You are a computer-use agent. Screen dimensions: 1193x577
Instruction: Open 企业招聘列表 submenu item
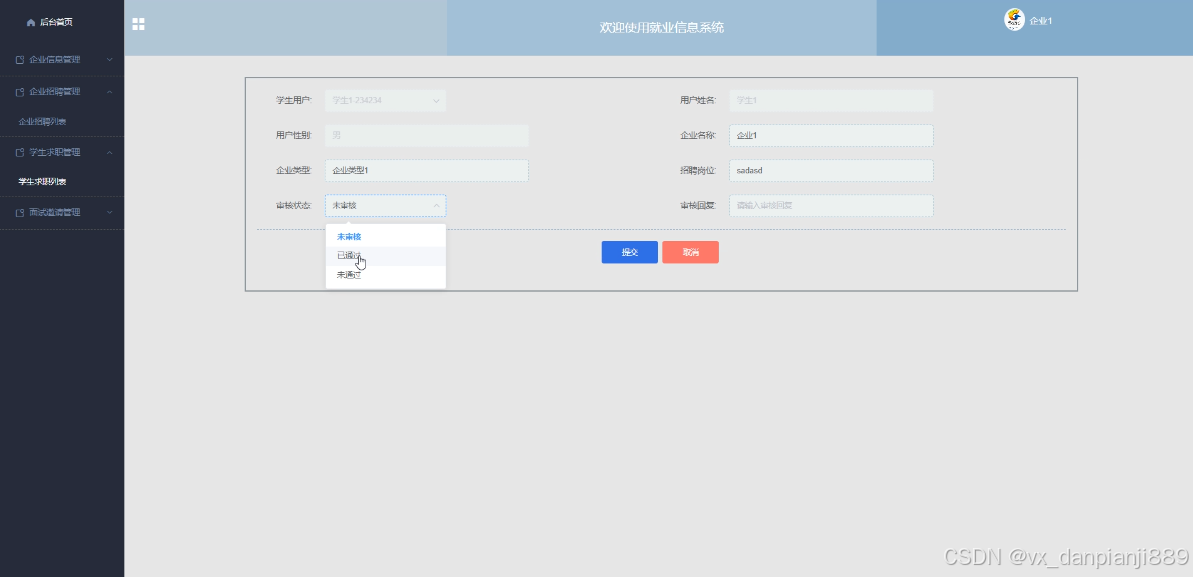(43, 122)
